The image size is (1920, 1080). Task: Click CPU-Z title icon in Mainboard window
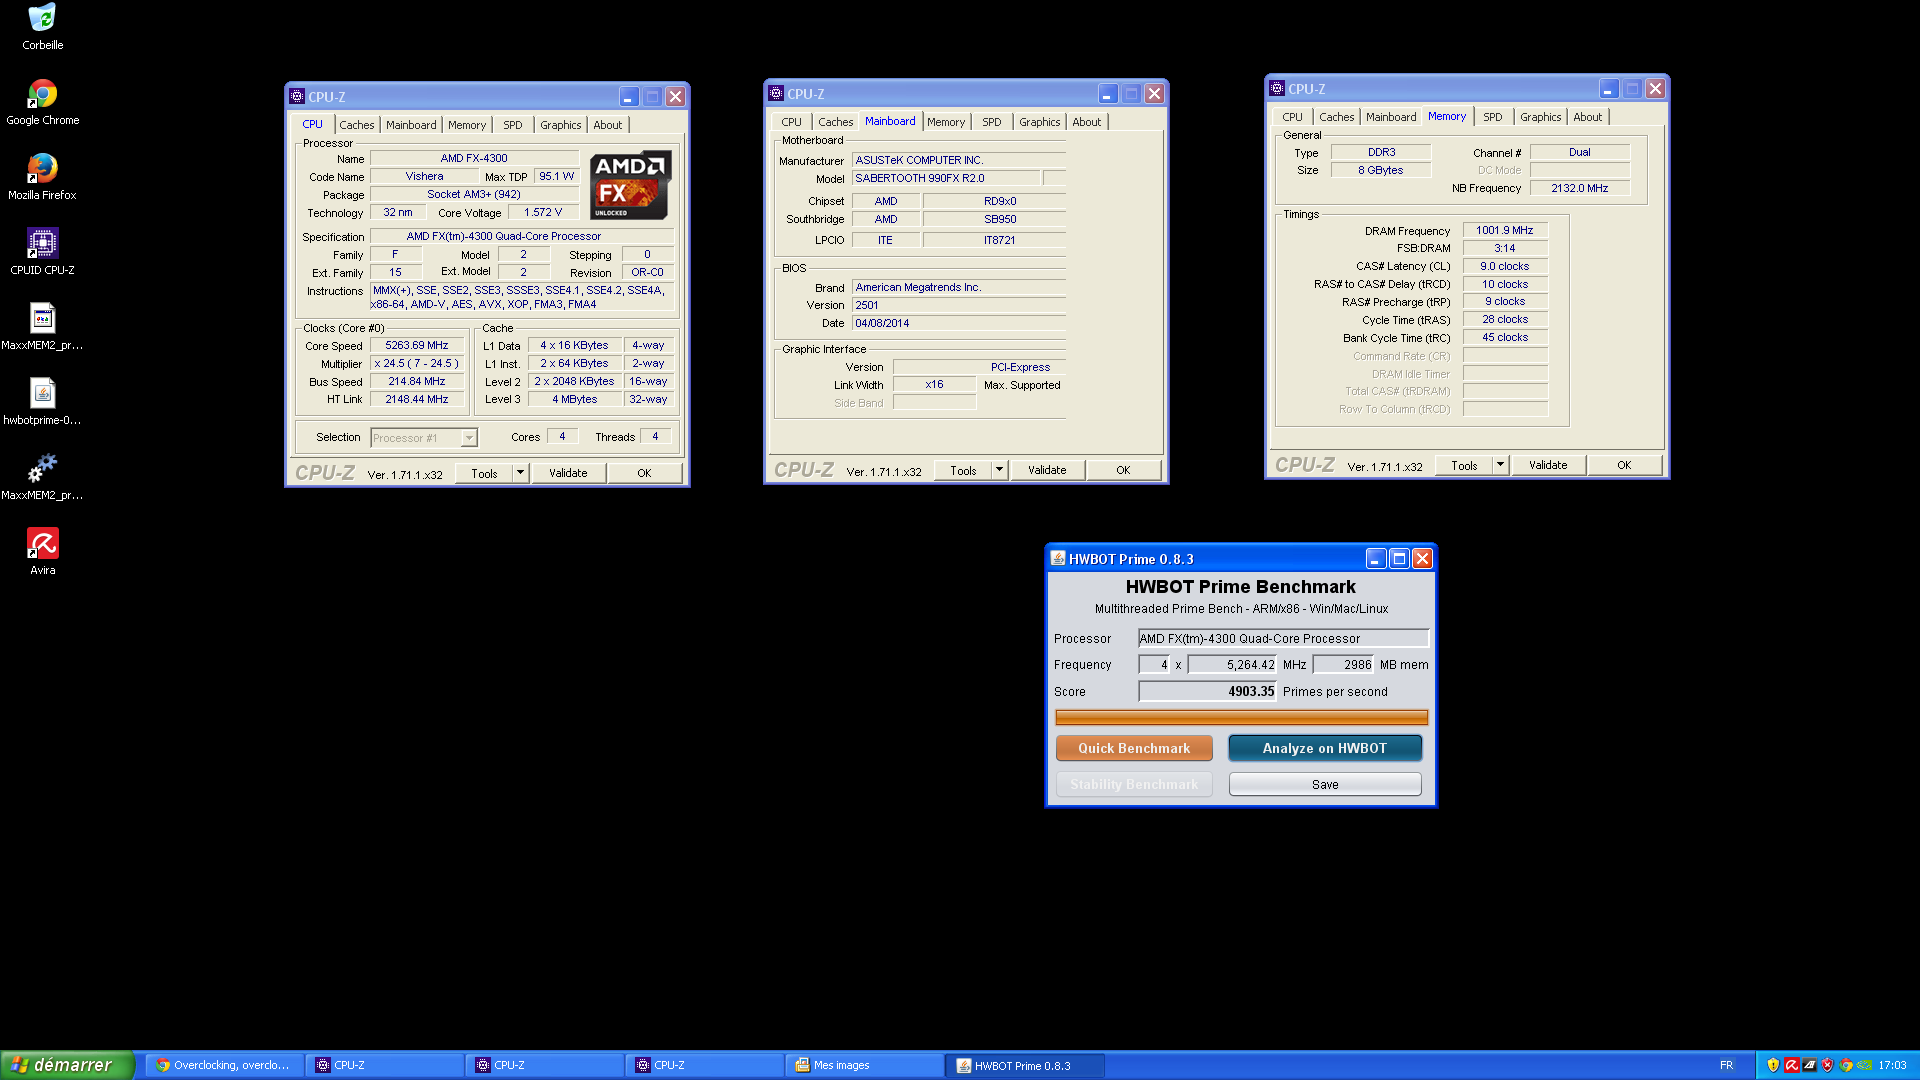tap(776, 93)
